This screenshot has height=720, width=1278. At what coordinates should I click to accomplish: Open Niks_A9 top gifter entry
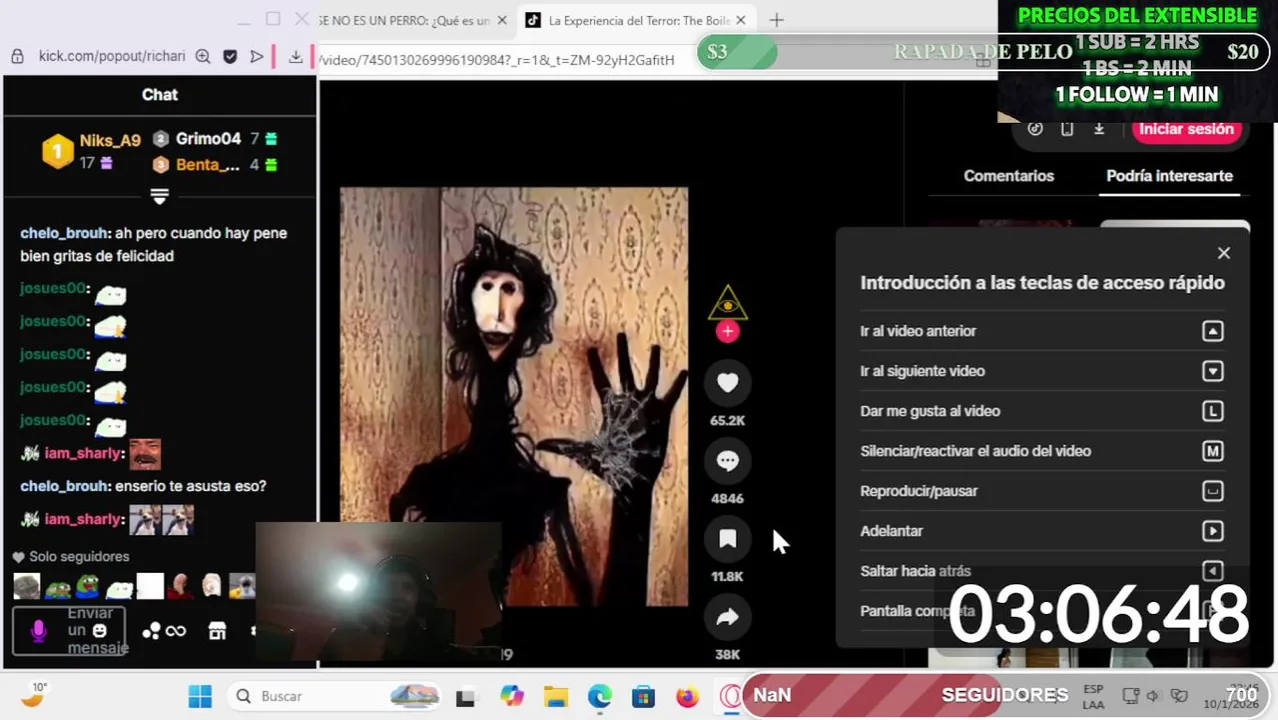[x=92, y=151]
